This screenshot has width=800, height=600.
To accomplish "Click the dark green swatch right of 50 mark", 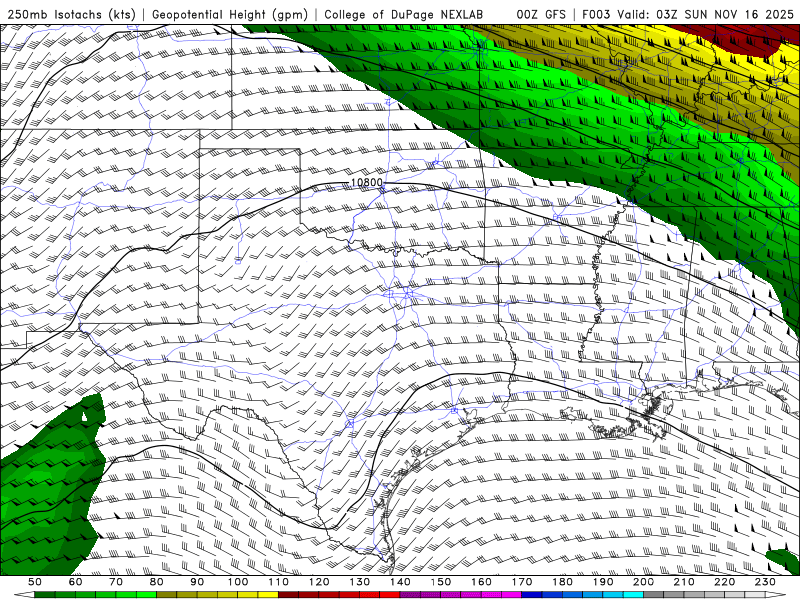I will [x=45, y=595].
